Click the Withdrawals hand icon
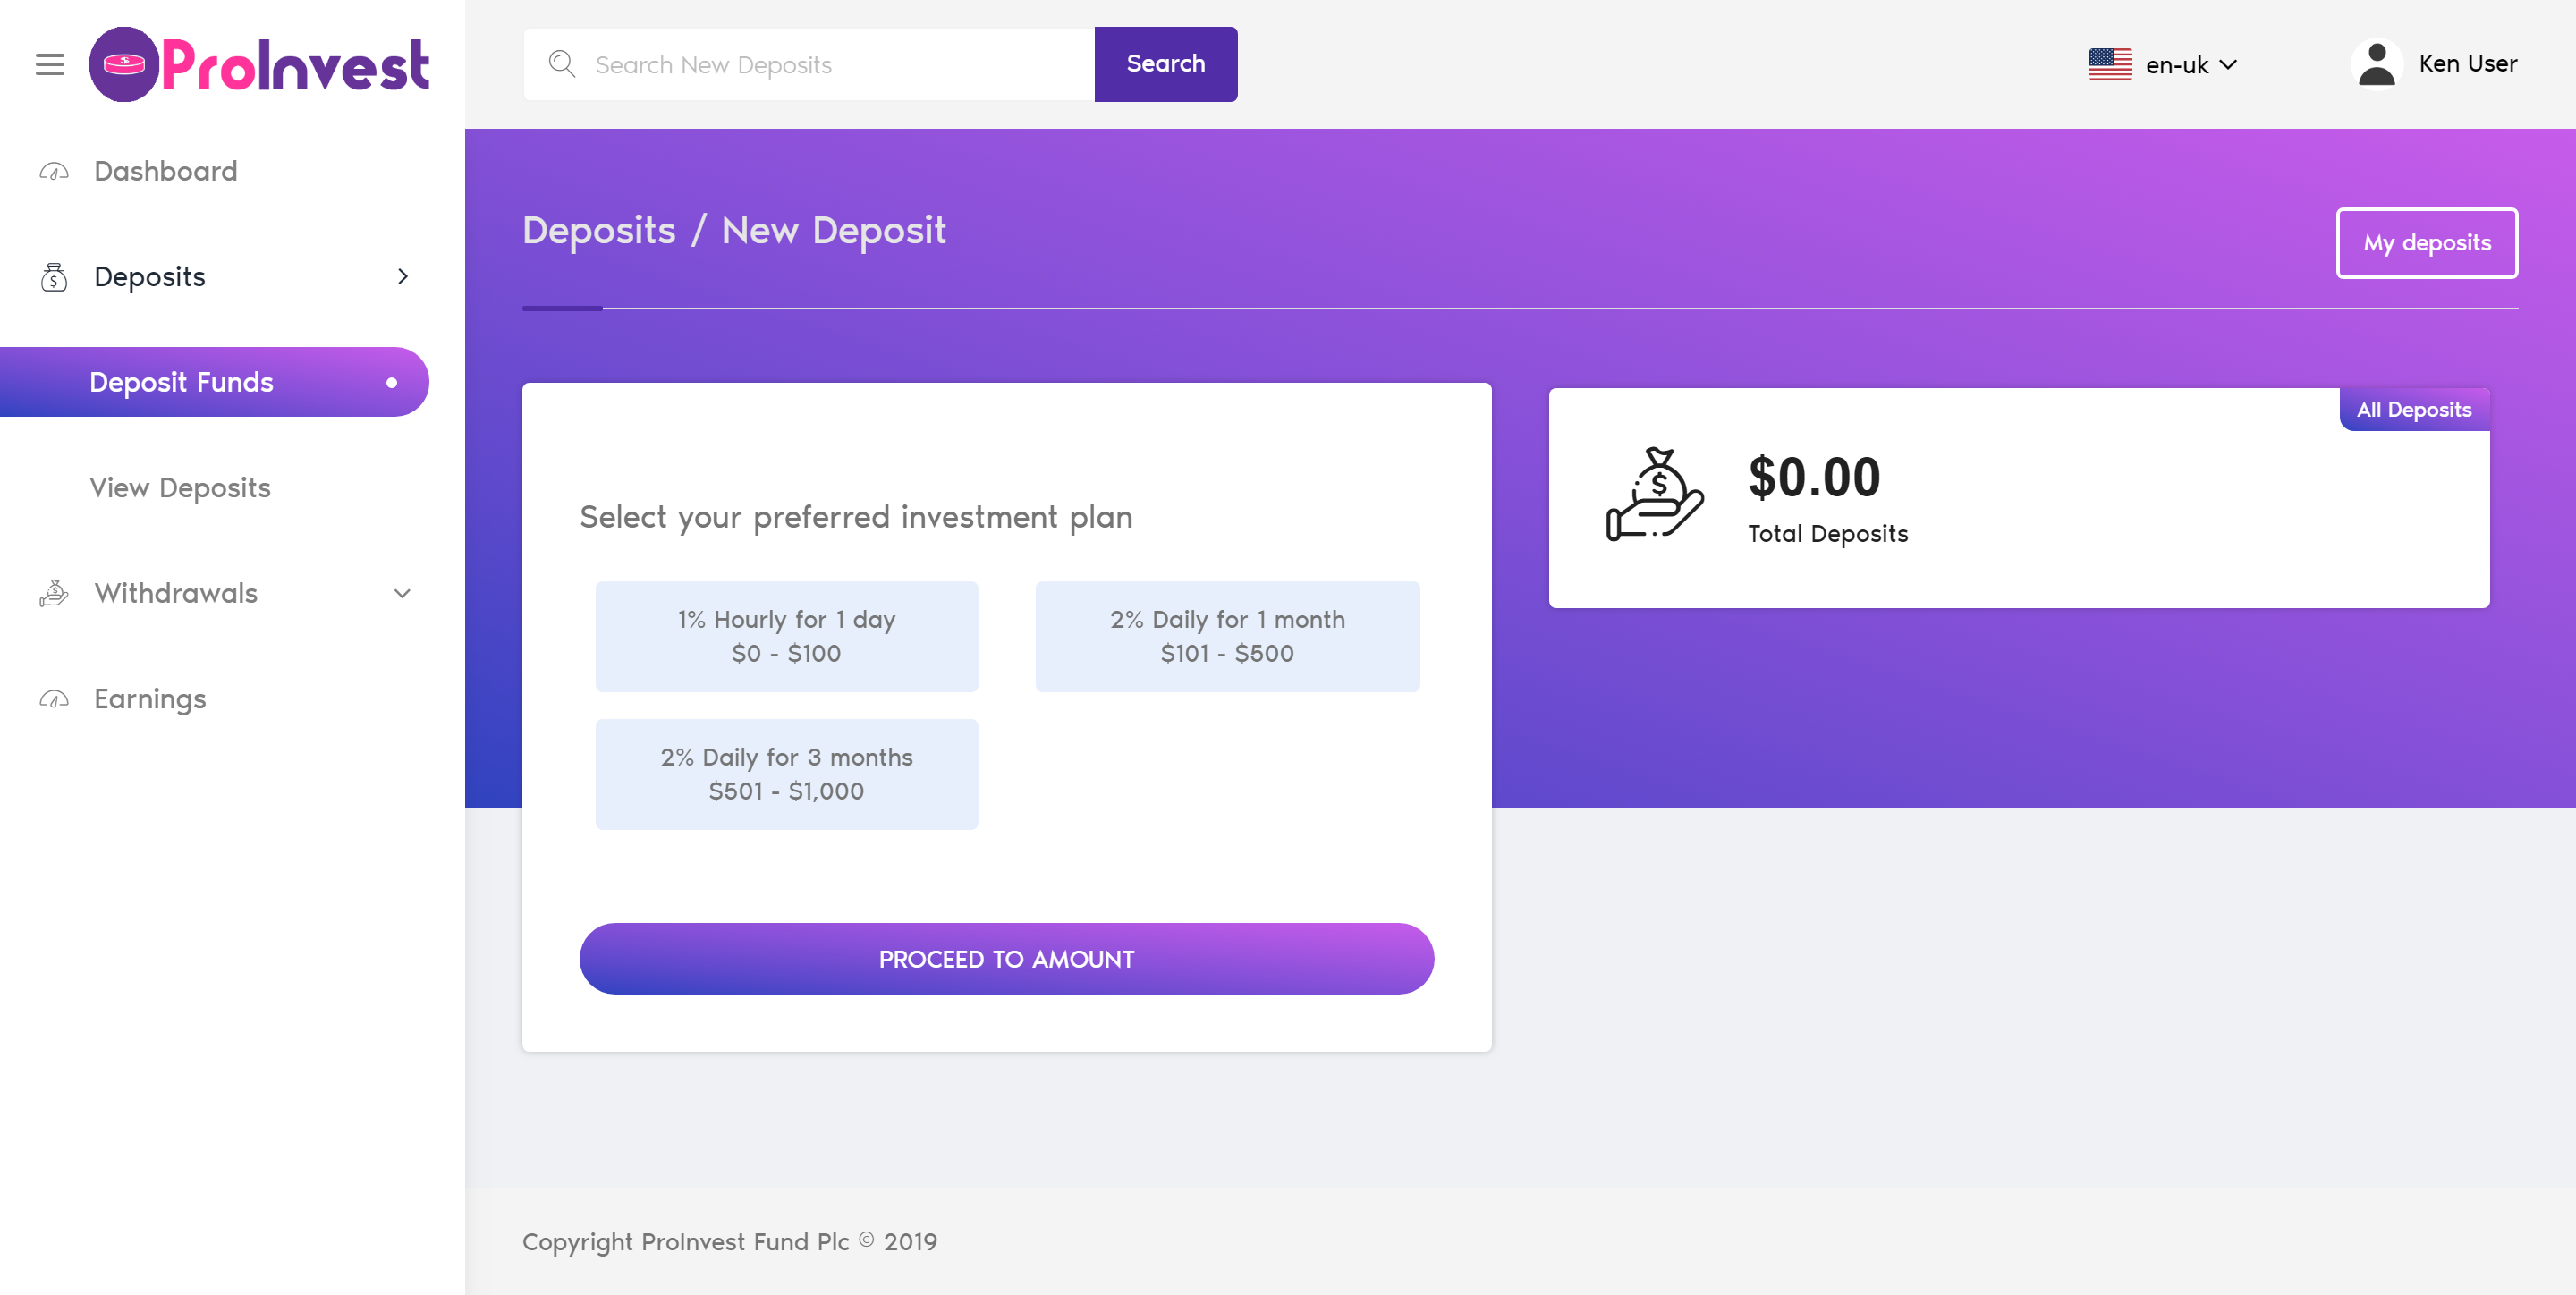 pos(54,593)
